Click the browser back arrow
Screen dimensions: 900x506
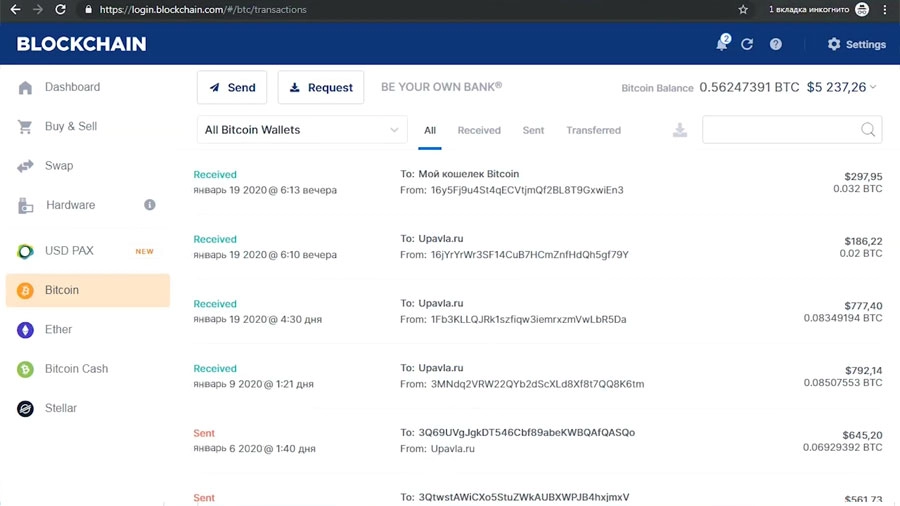click(x=15, y=9)
